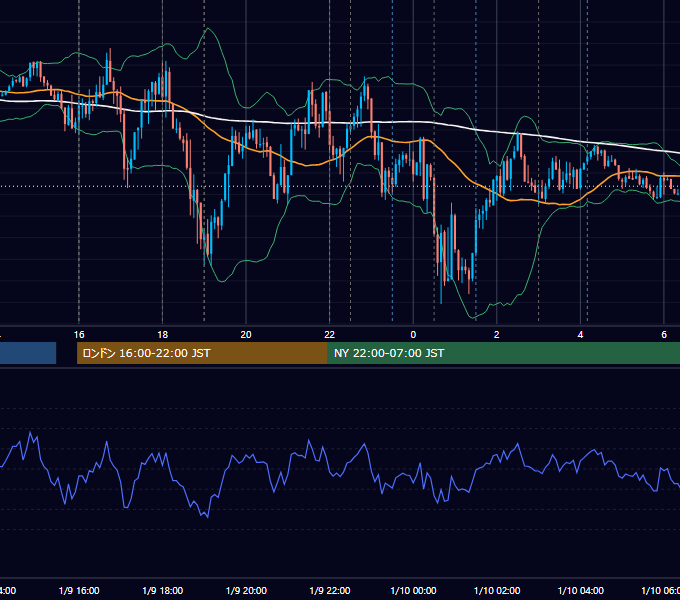Viewport: 680px width, 600px height.
Task: Click the 1/10 00:00 date label
Action: point(413,591)
